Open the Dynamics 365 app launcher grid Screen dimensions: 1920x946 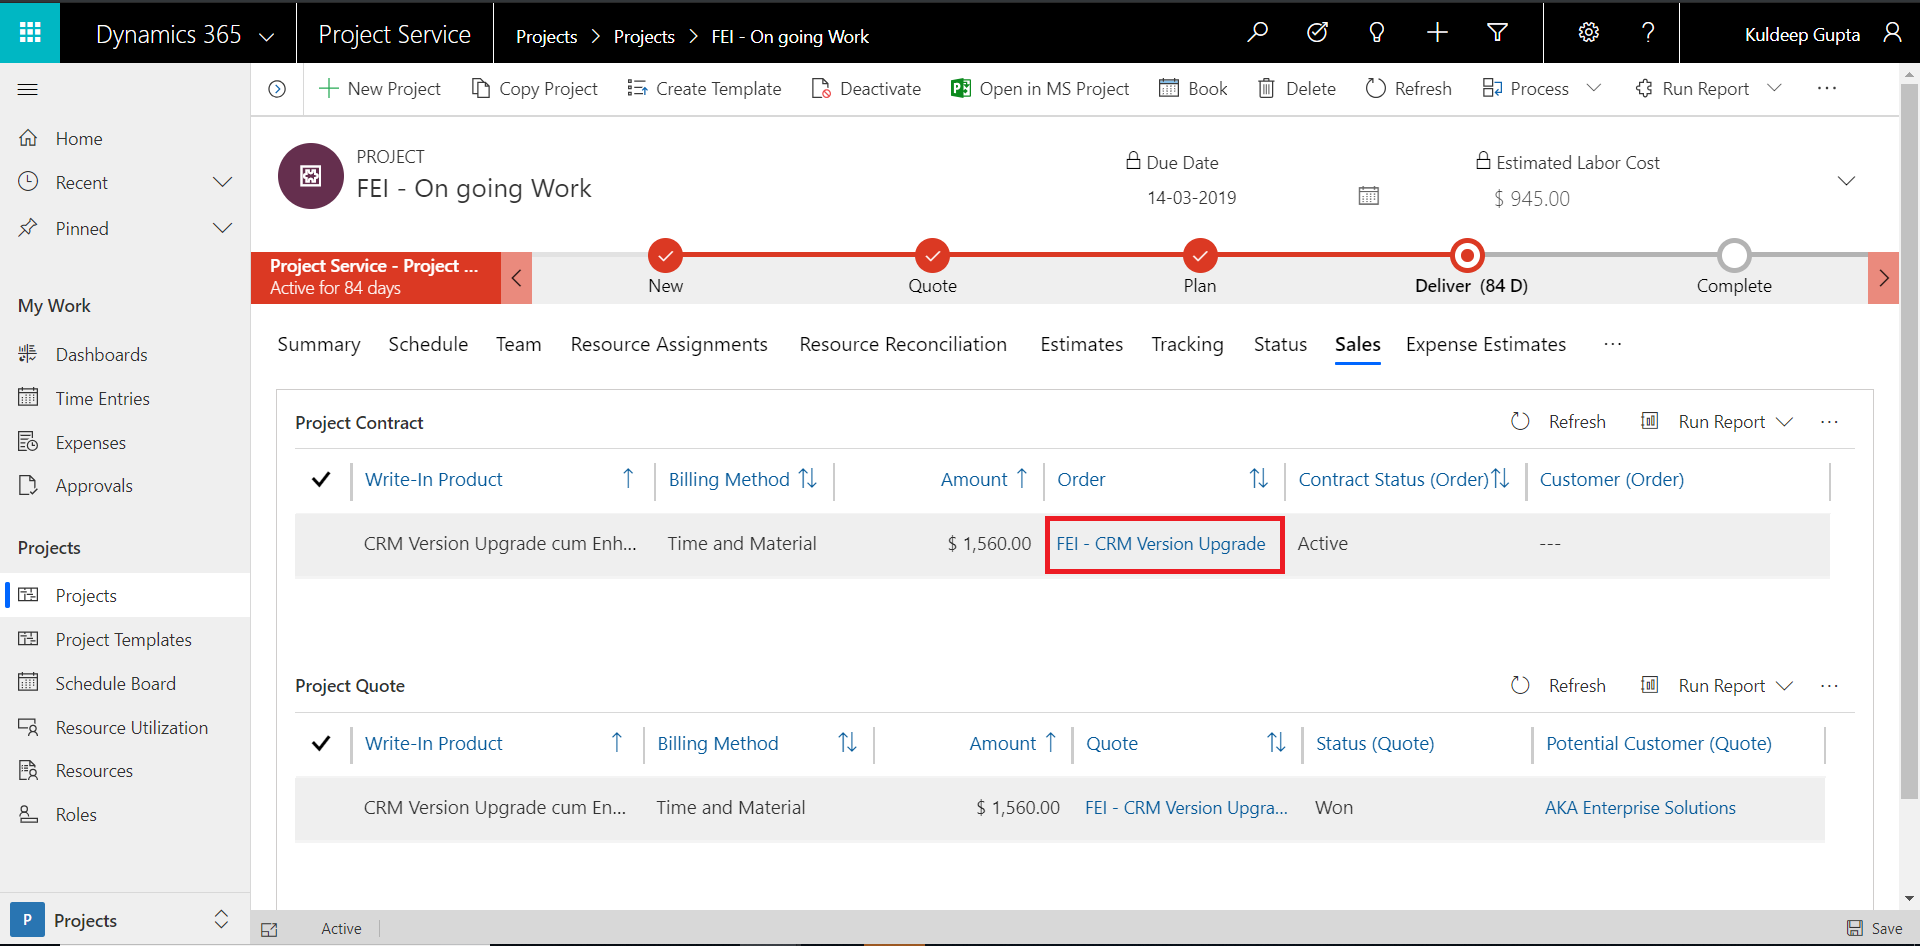(30, 33)
